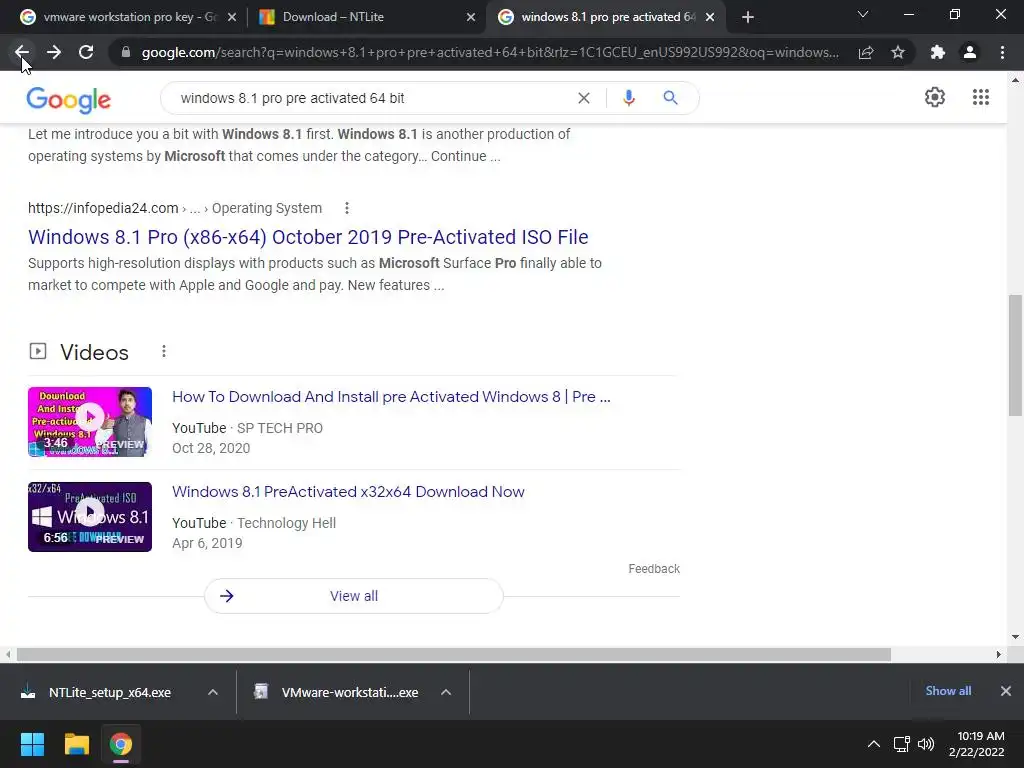Open How To Download And Install pre Activated video

tap(391, 396)
